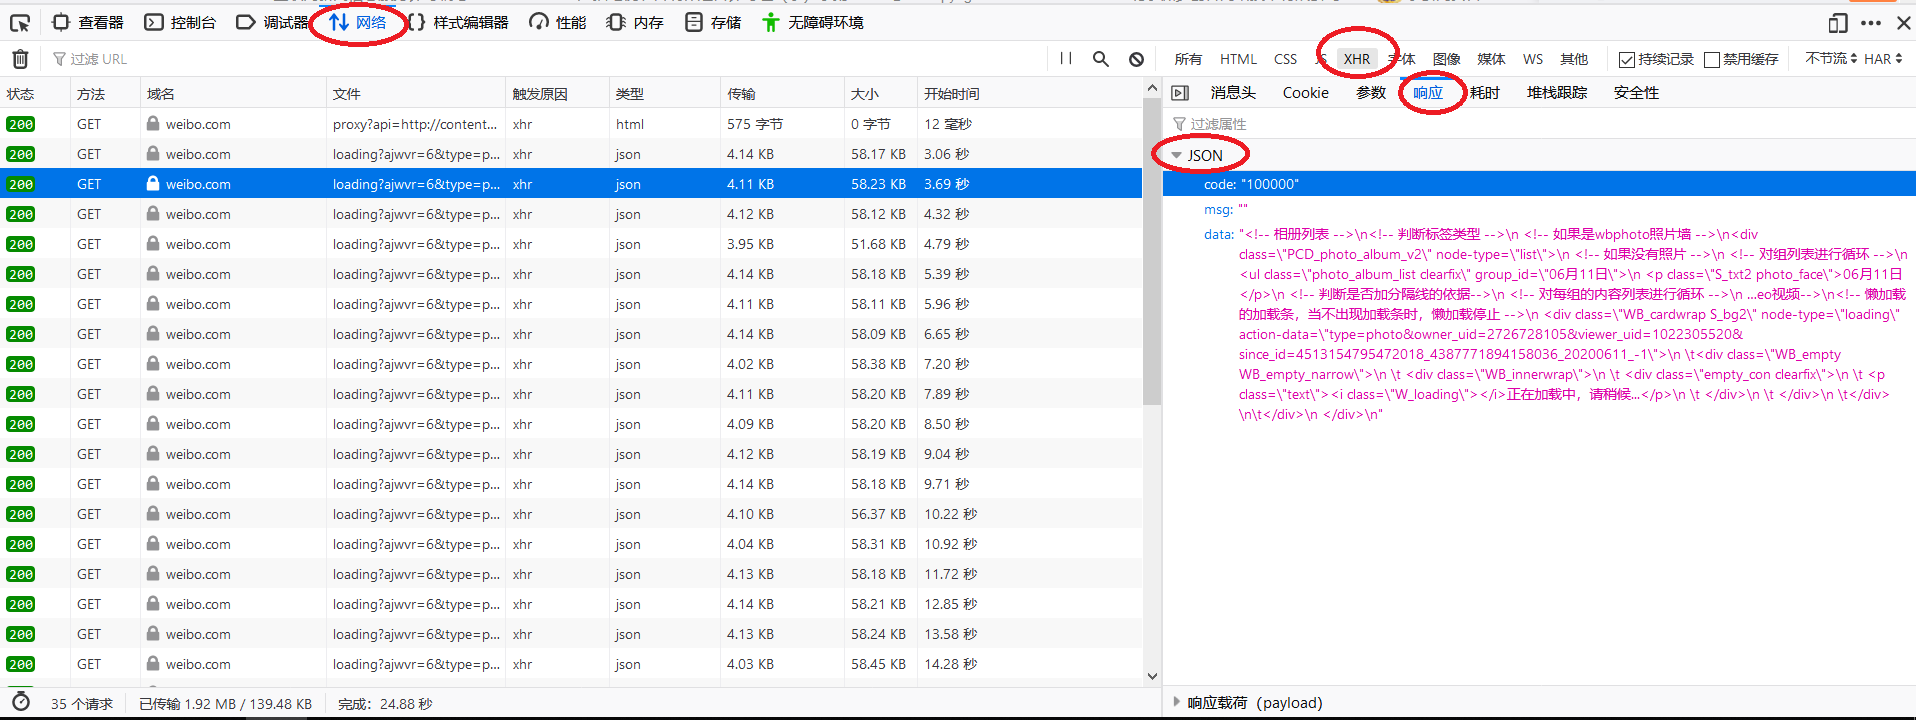Open the 查看器 inspector tab
The height and width of the screenshot is (720, 1916).
[x=88, y=22]
